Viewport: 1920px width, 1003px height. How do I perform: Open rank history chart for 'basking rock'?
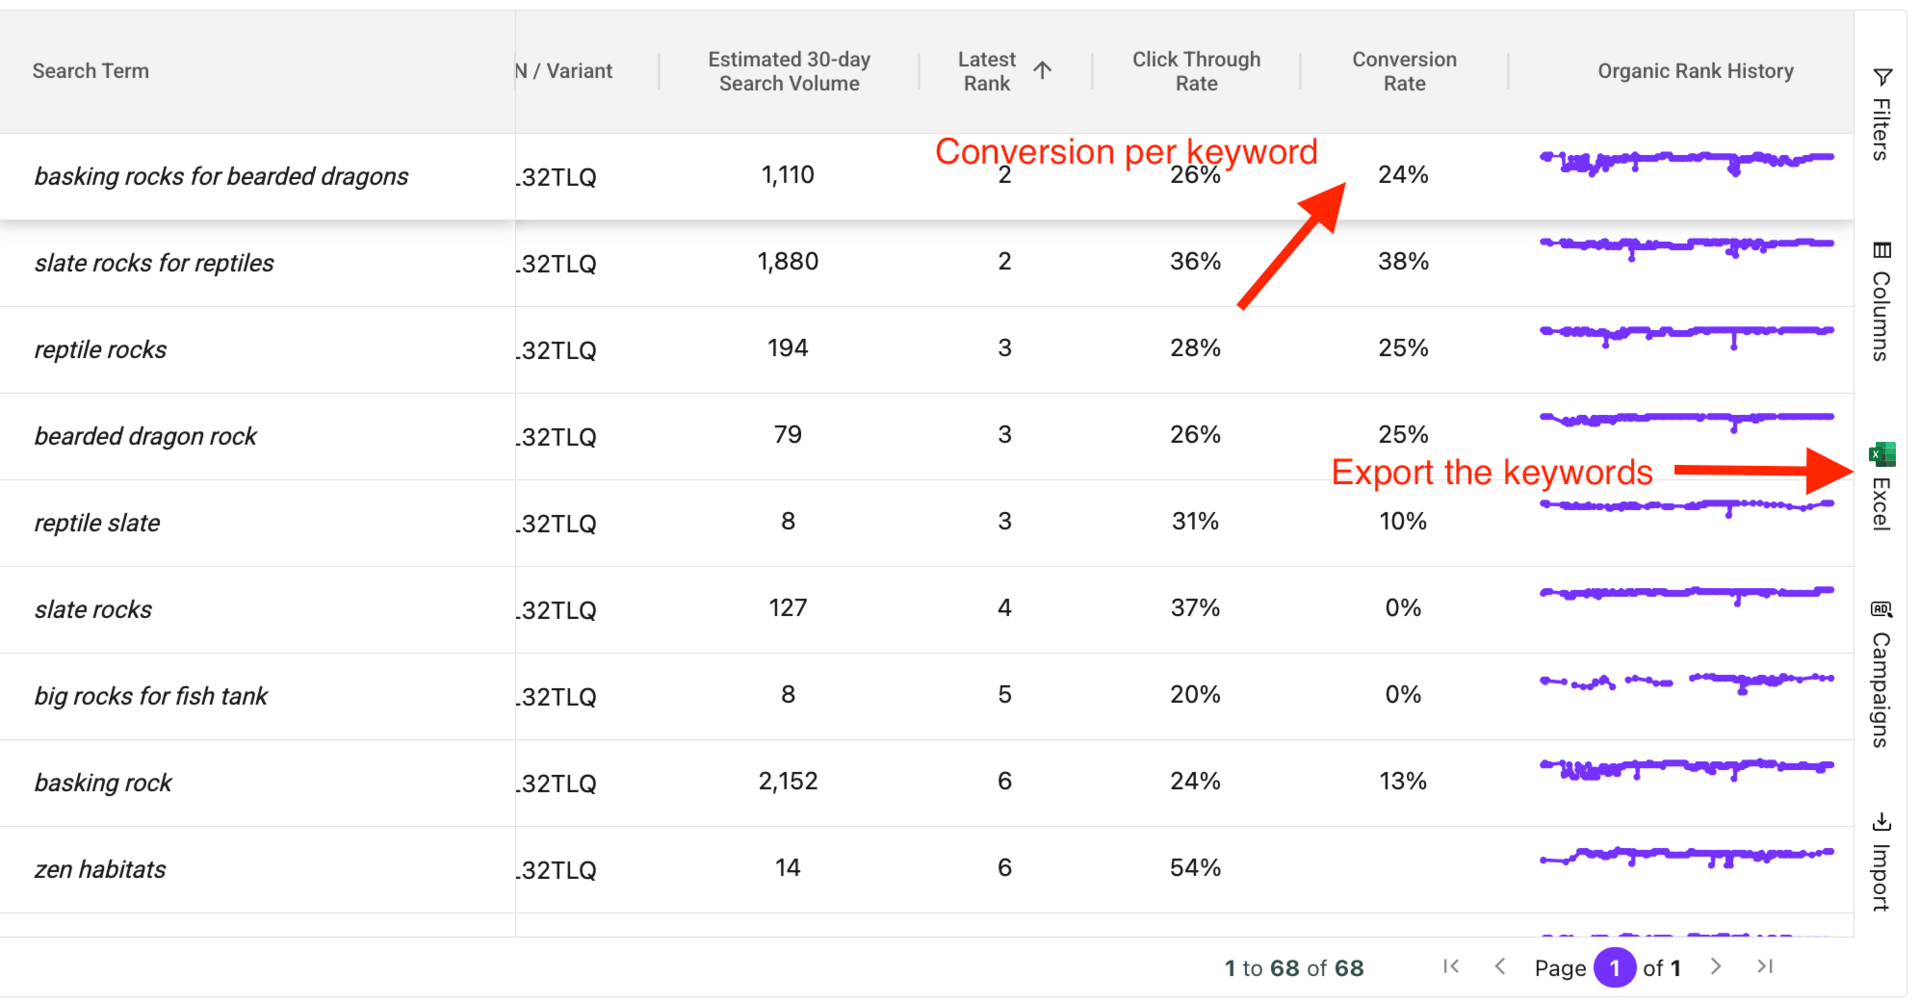point(1687,769)
